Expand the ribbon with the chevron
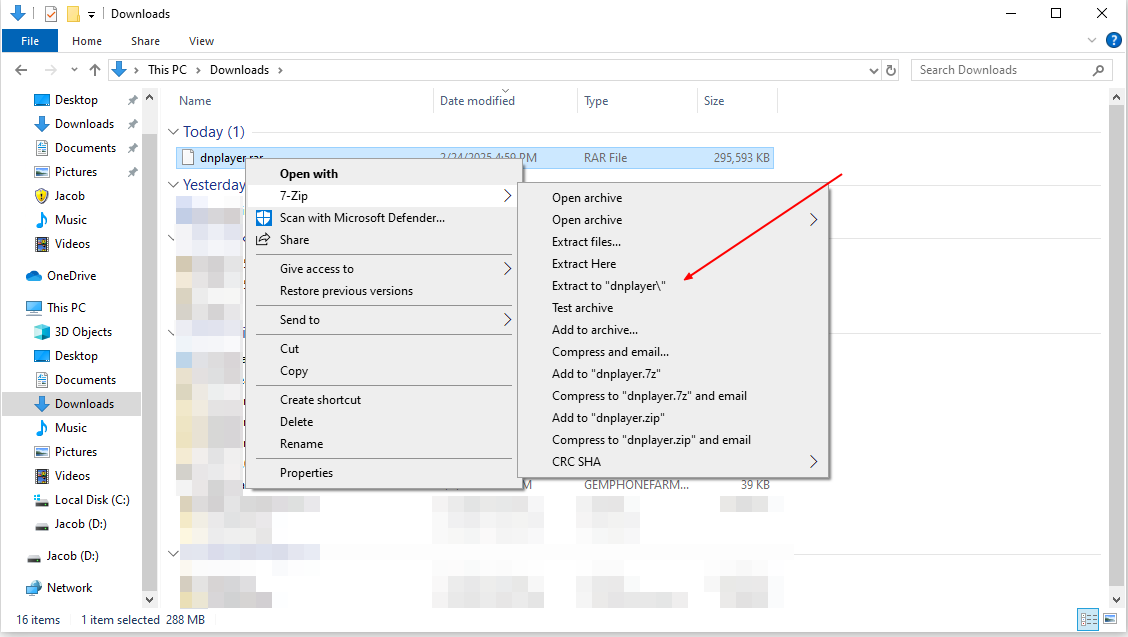Viewport: 1128px width, 637px height. coord(1092,40)
